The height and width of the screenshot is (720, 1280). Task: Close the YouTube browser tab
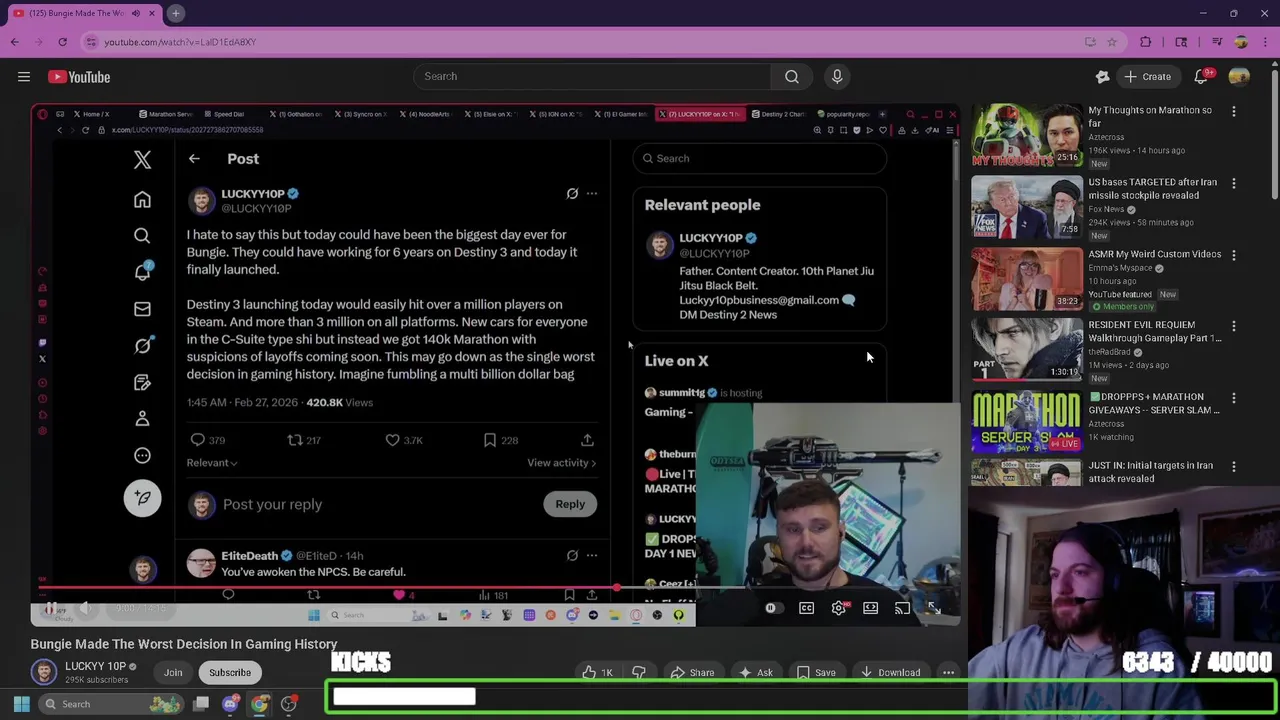point(152,13)
